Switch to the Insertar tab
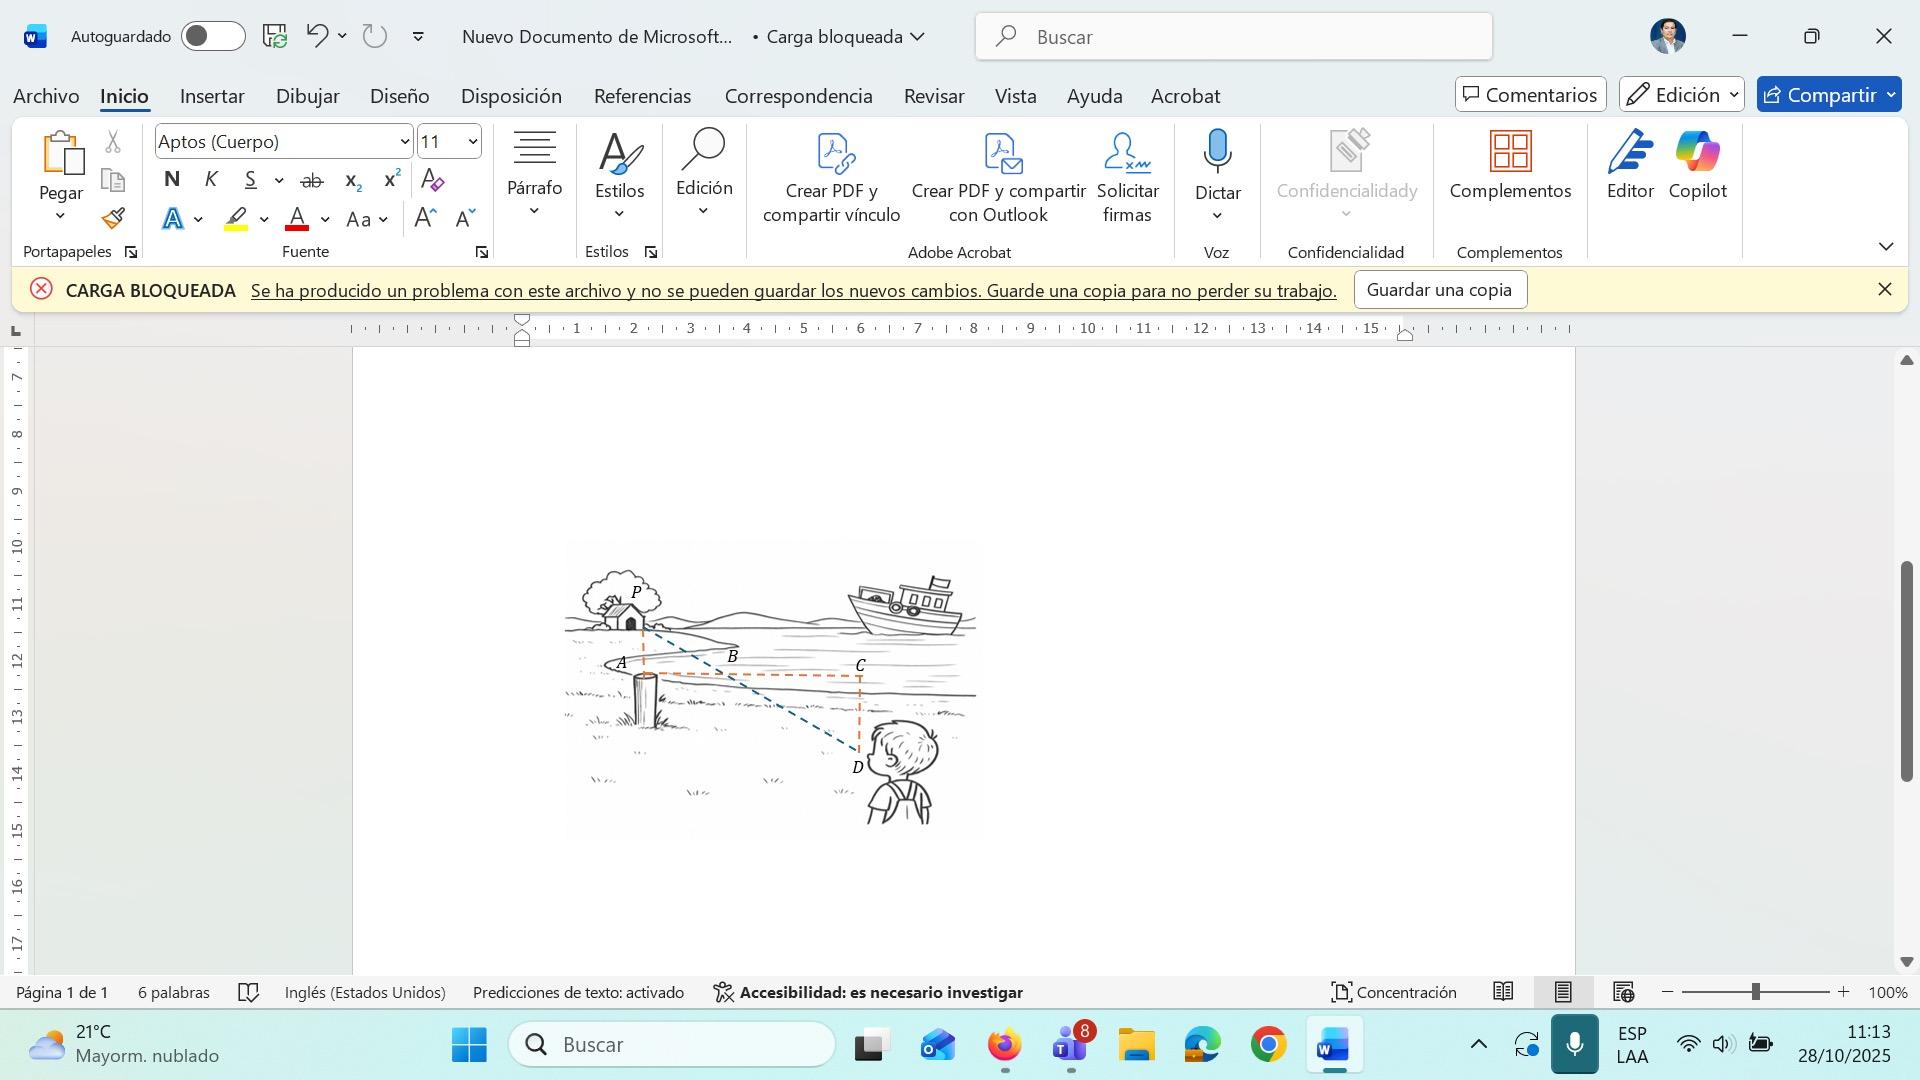Image resolution: width=1920 pixels, height=1080 pixels. point(212,96)
